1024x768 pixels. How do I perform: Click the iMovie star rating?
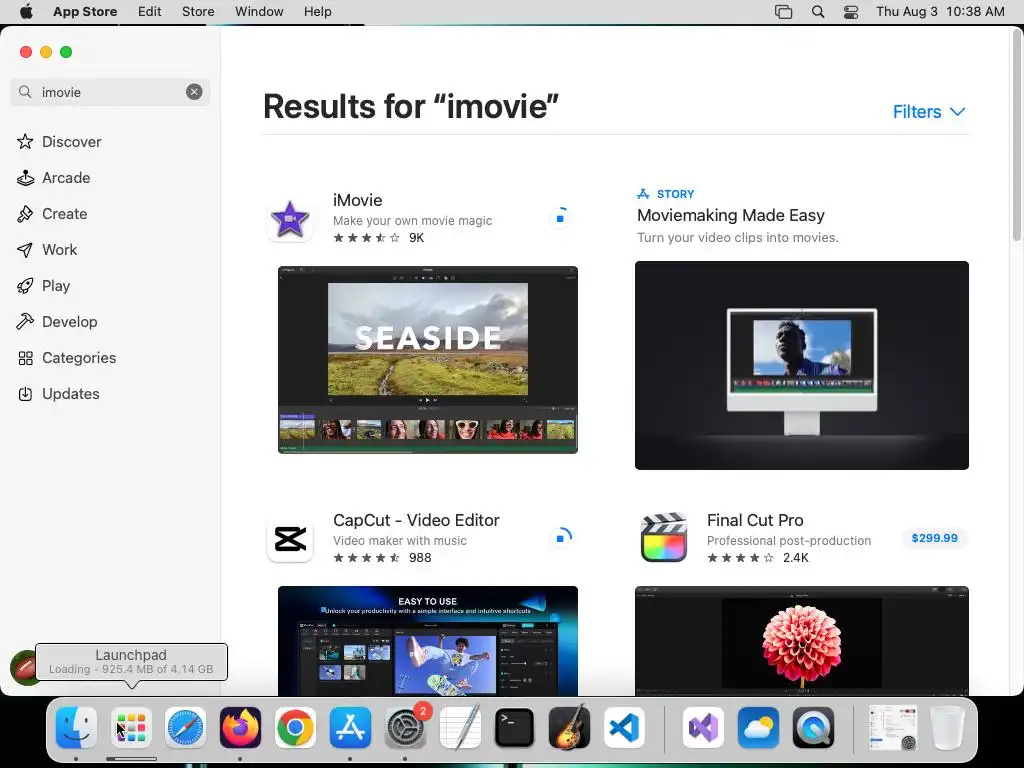366,238
